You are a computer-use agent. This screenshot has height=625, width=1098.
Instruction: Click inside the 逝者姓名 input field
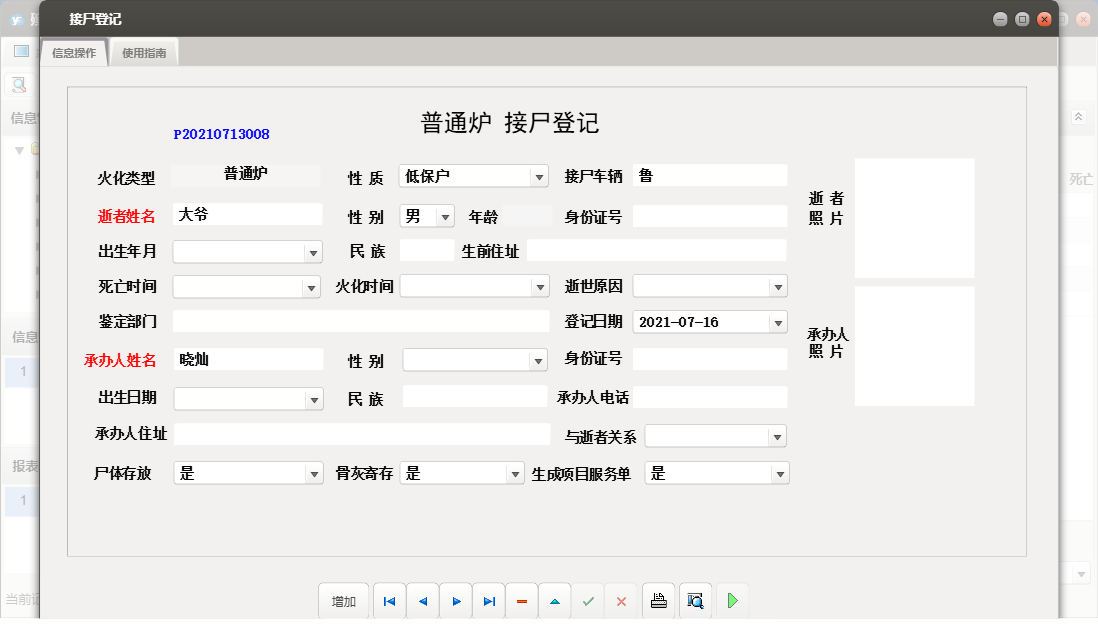tap(247, 214)
